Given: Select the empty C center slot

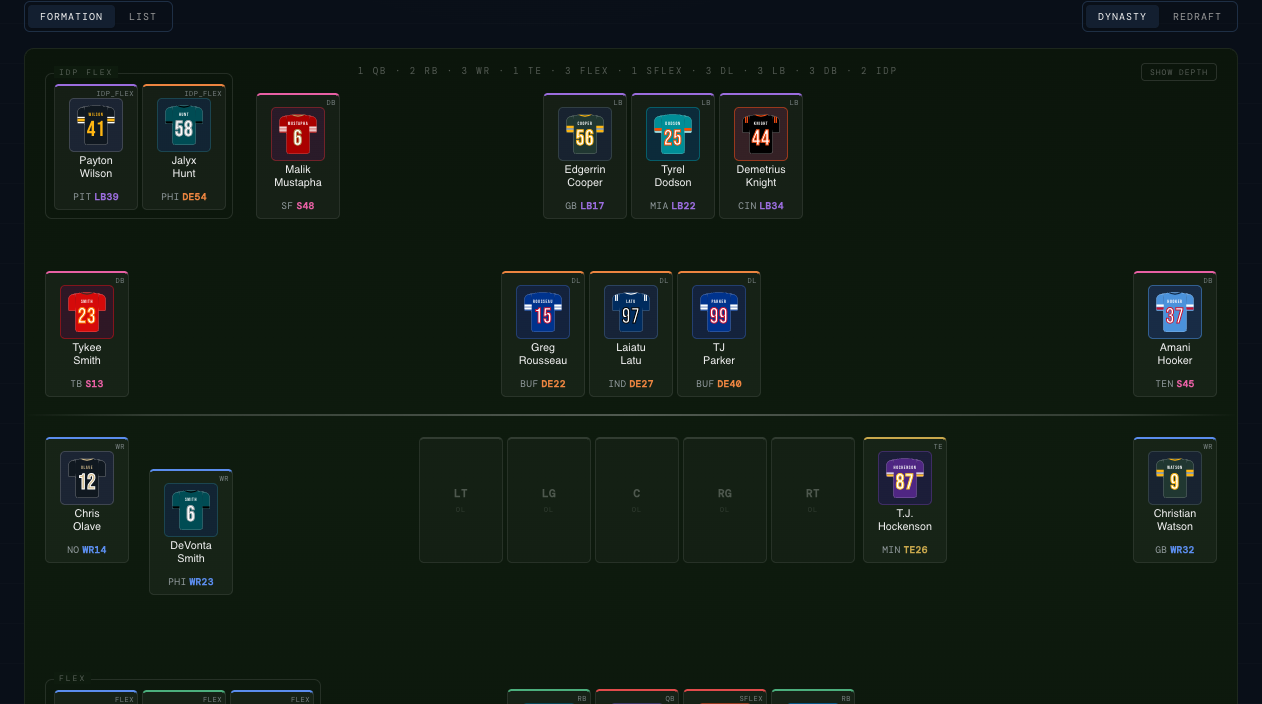Looking at the screenshot, I should 637,500.
